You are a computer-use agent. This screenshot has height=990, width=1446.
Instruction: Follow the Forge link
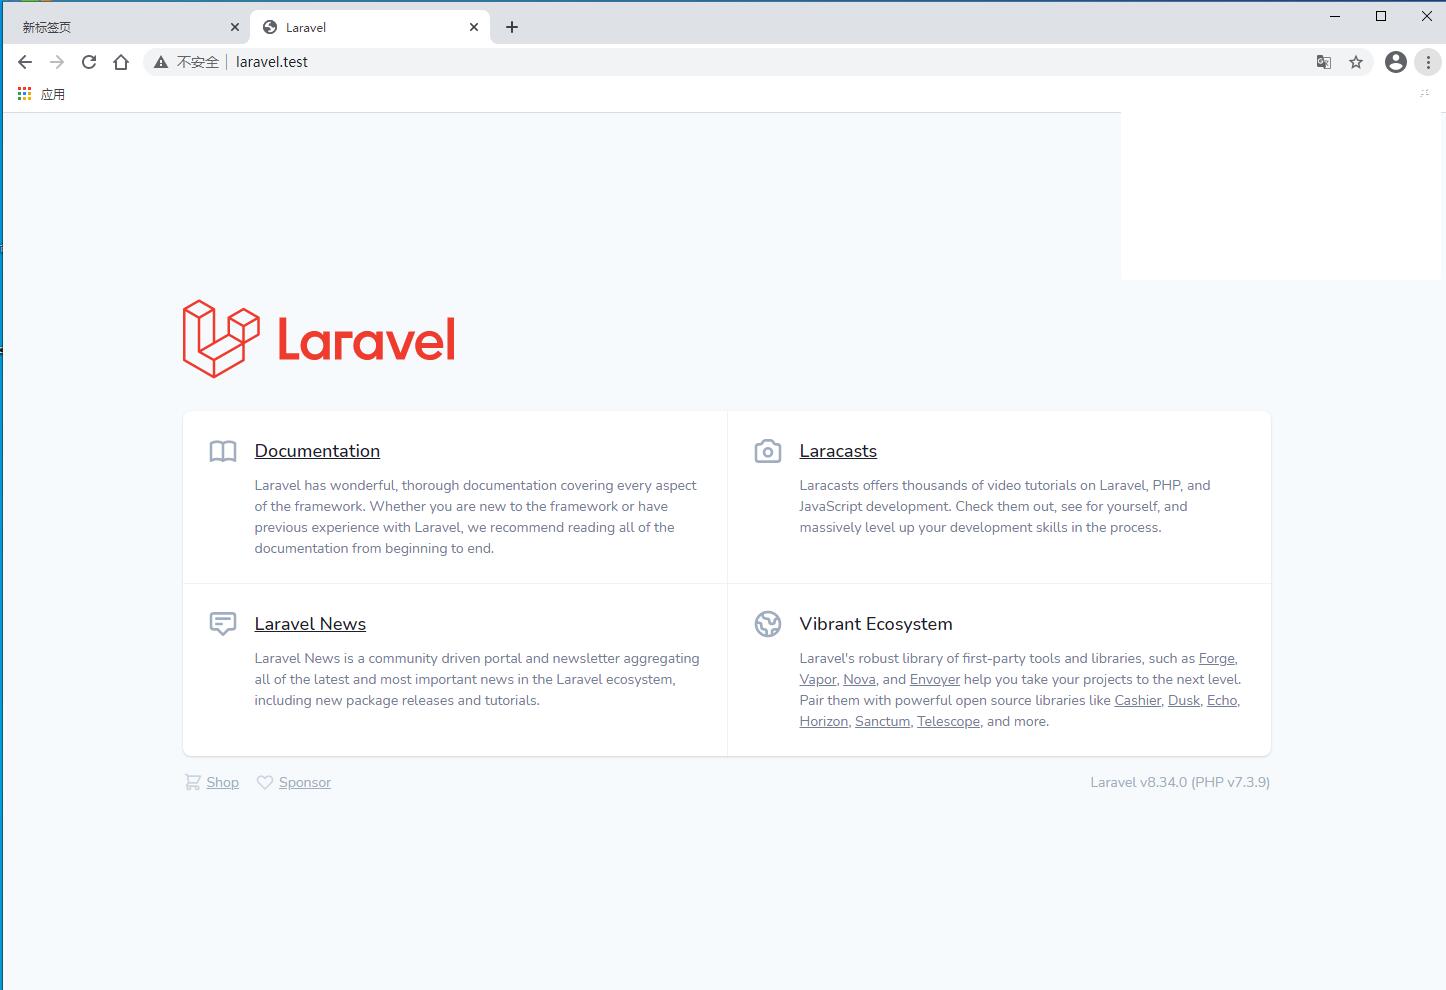click(1217, 658)
